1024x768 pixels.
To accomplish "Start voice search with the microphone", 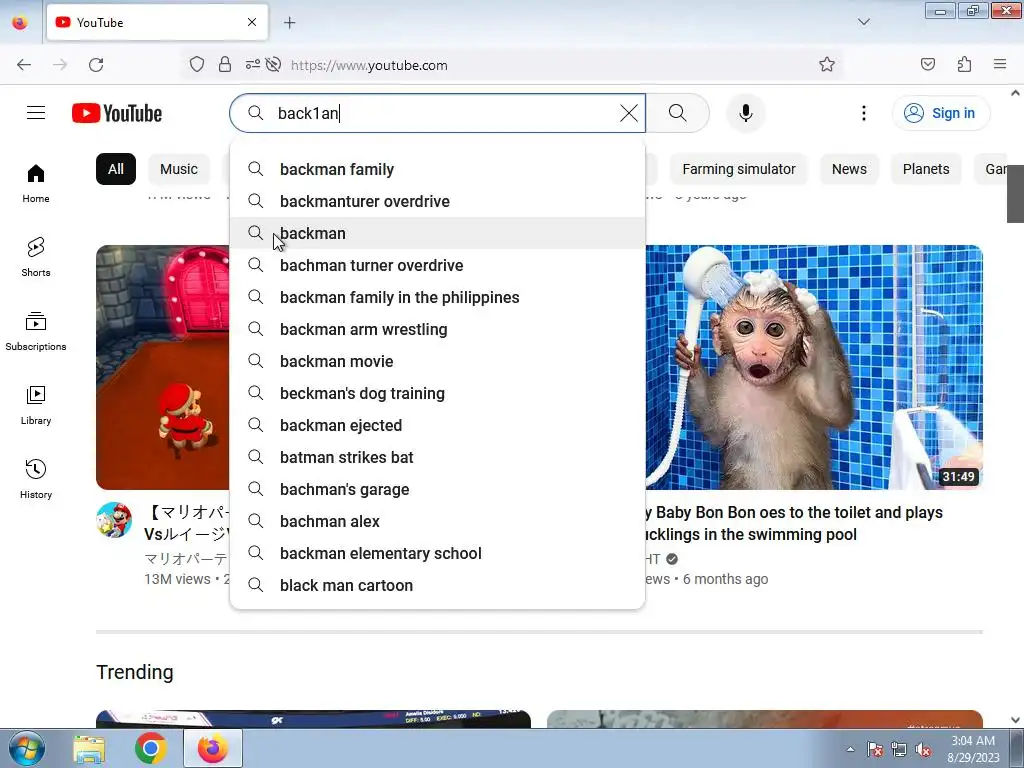I will 745,113.
